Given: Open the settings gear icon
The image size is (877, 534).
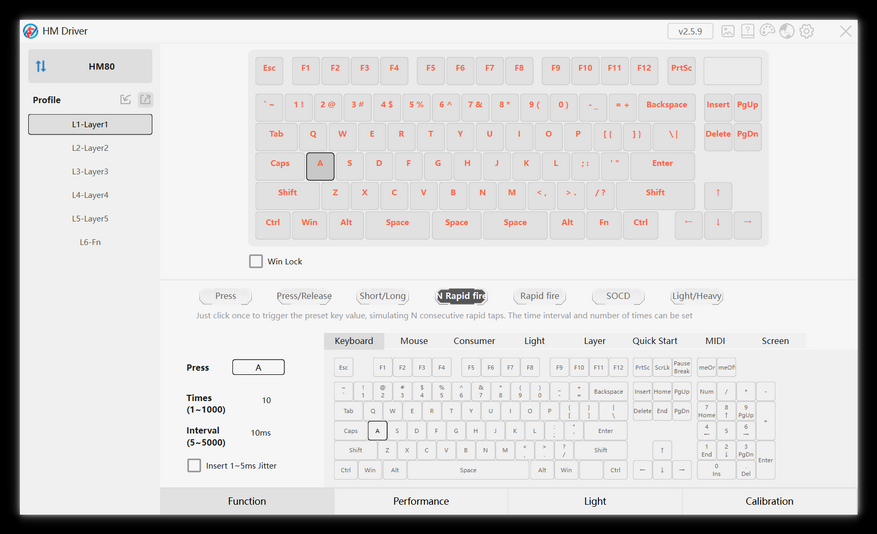Looking at the screenshot, I should pos(807,31).
